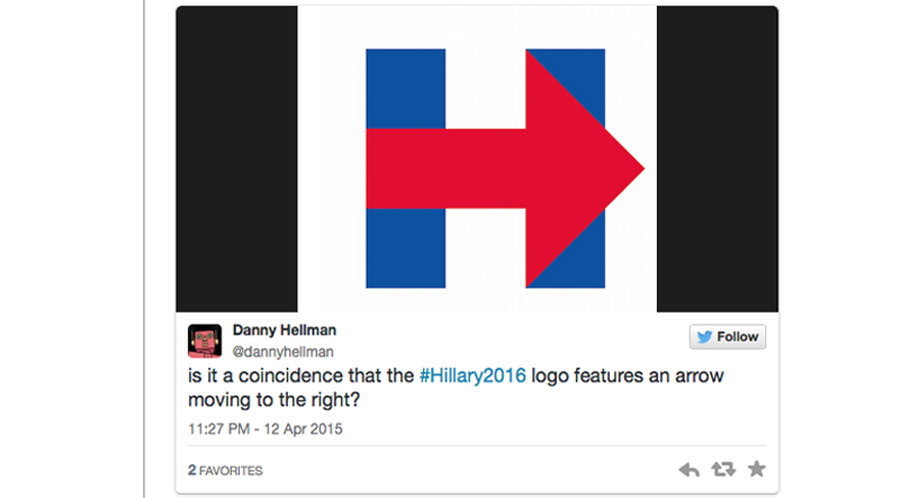Click the Twitter bird icon in Follow
The width and height of the screenshot is (900, 498).
(705, 337)
